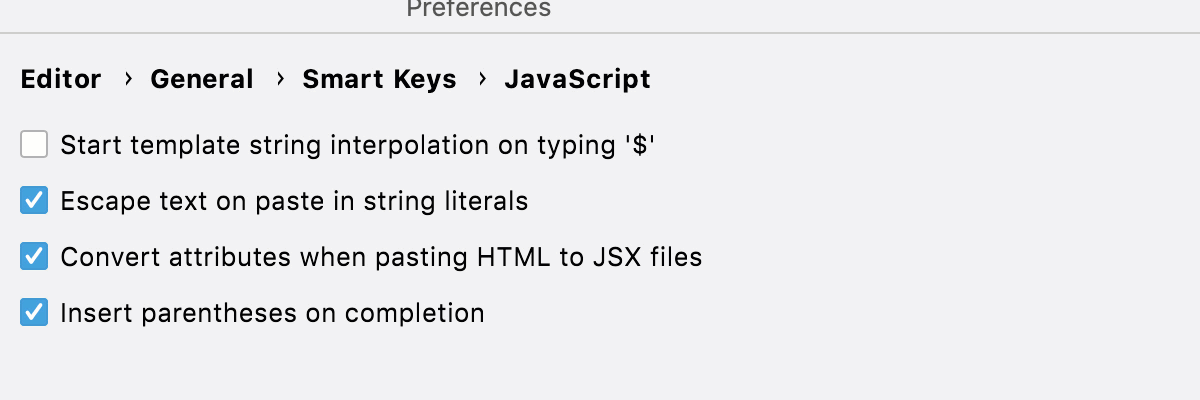Click the empty area below the checkbox options

click(x=600, y=365)
